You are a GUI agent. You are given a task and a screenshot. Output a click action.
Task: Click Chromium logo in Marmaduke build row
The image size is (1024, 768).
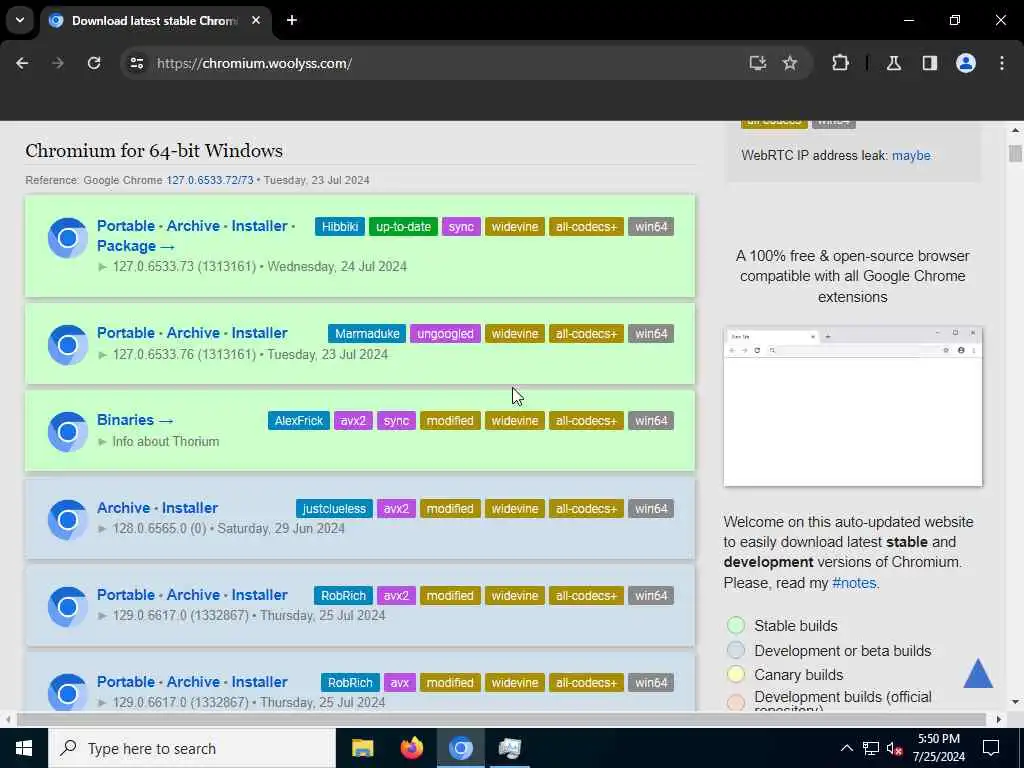click(68, 344)
